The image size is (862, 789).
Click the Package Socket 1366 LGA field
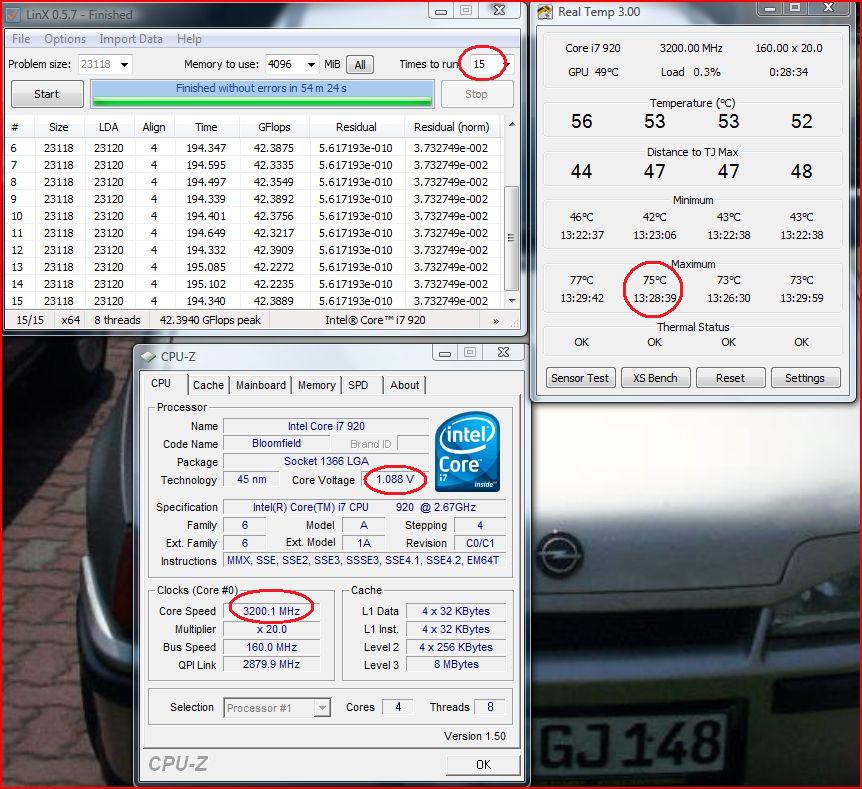coord(326,461)
